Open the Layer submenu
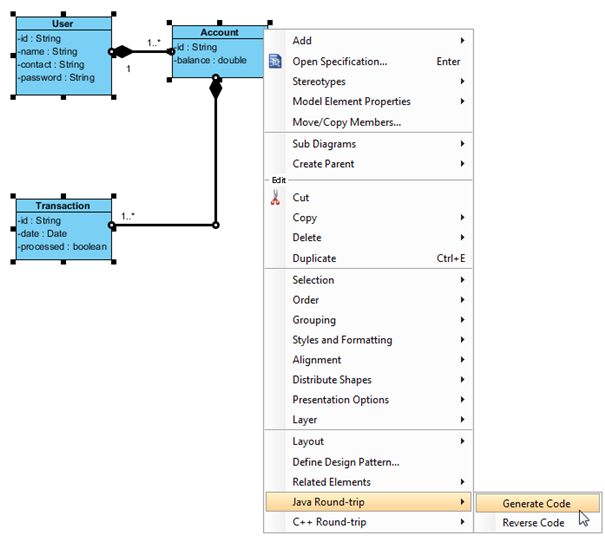 point(368,420)
